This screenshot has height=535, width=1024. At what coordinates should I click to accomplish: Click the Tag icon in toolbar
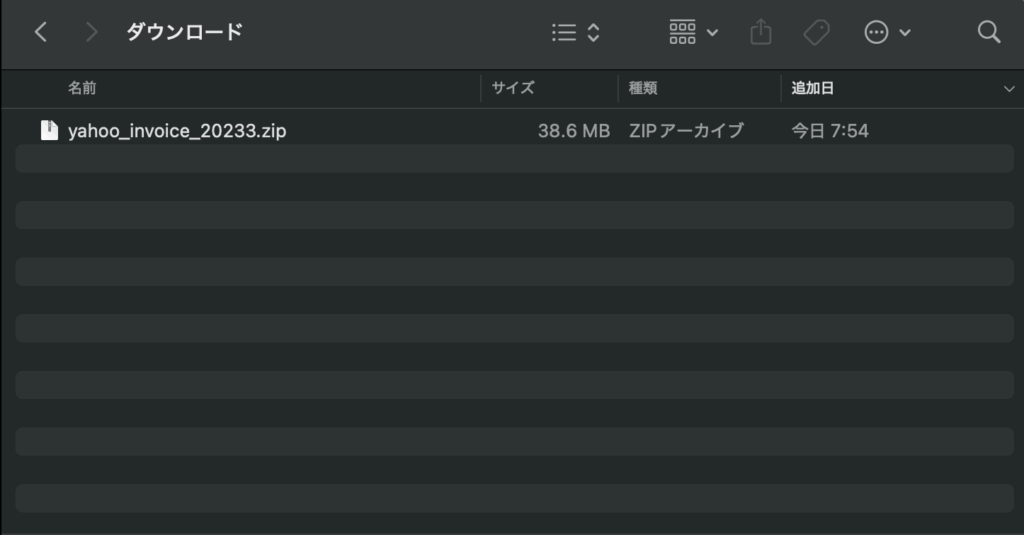pos(816,33)
